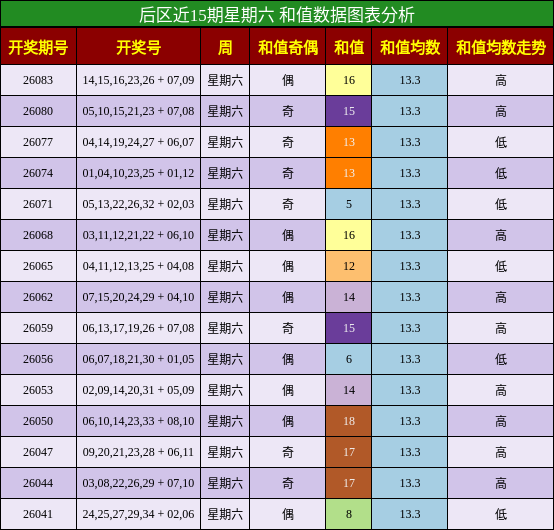Click issue number 26080
This screenshot has height=530, width=554.
click(38, 111)
